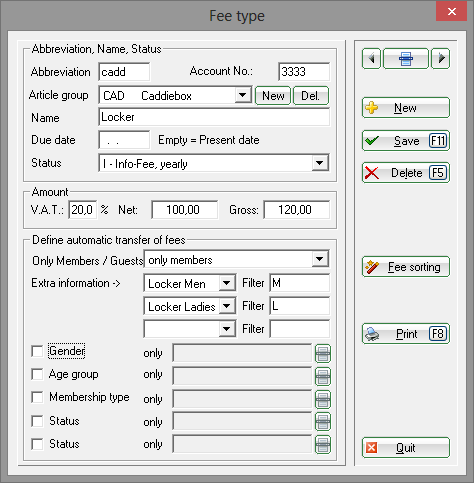Save the fee type

(406, 141)
